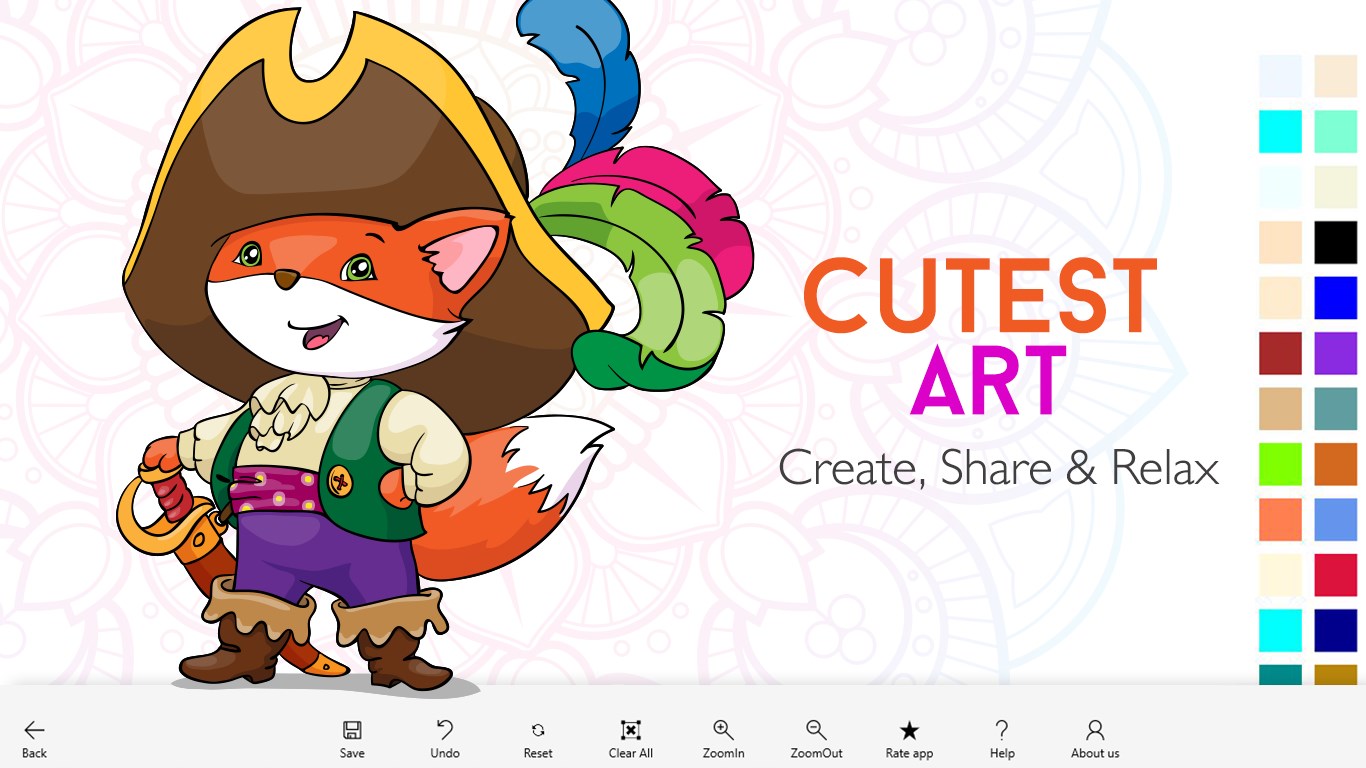The width and height of the screenshot is (1366, 768).
Task: Reset the picture
Action: pyautogui.click(x=538, y=739)
